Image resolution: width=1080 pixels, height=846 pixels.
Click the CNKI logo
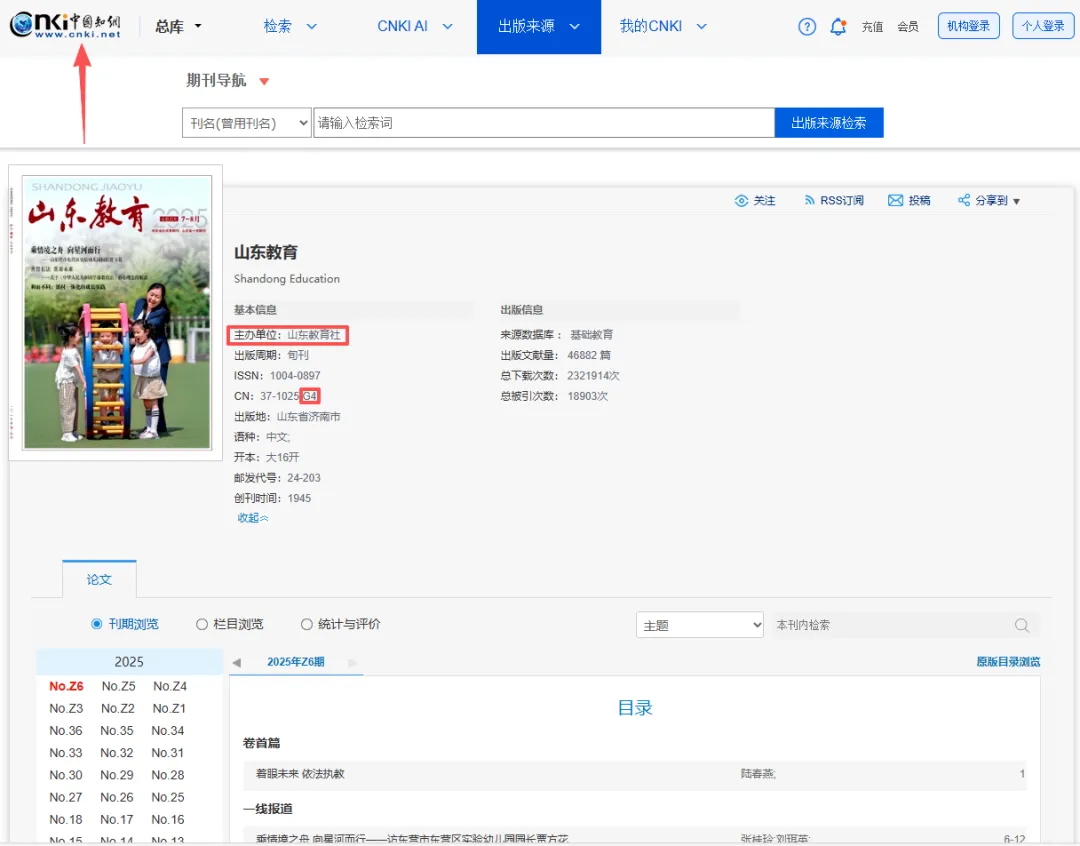[65, 25]
